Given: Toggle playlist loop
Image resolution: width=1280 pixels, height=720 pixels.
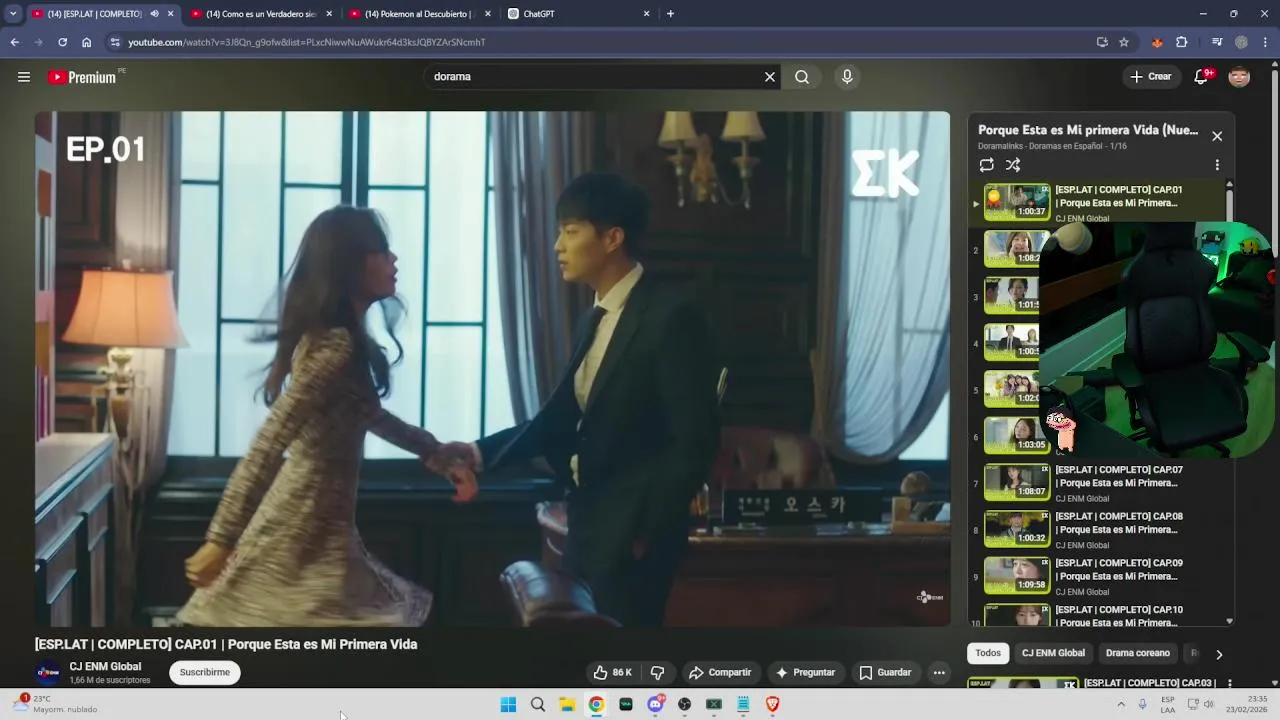Looking at the screenshot, I should (x=987, y=165).
